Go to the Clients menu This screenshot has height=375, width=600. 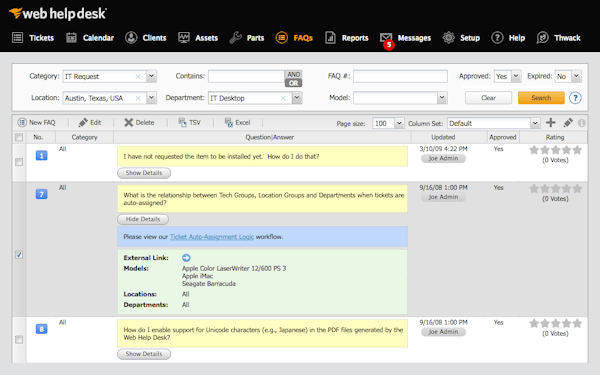pos(154,38)
